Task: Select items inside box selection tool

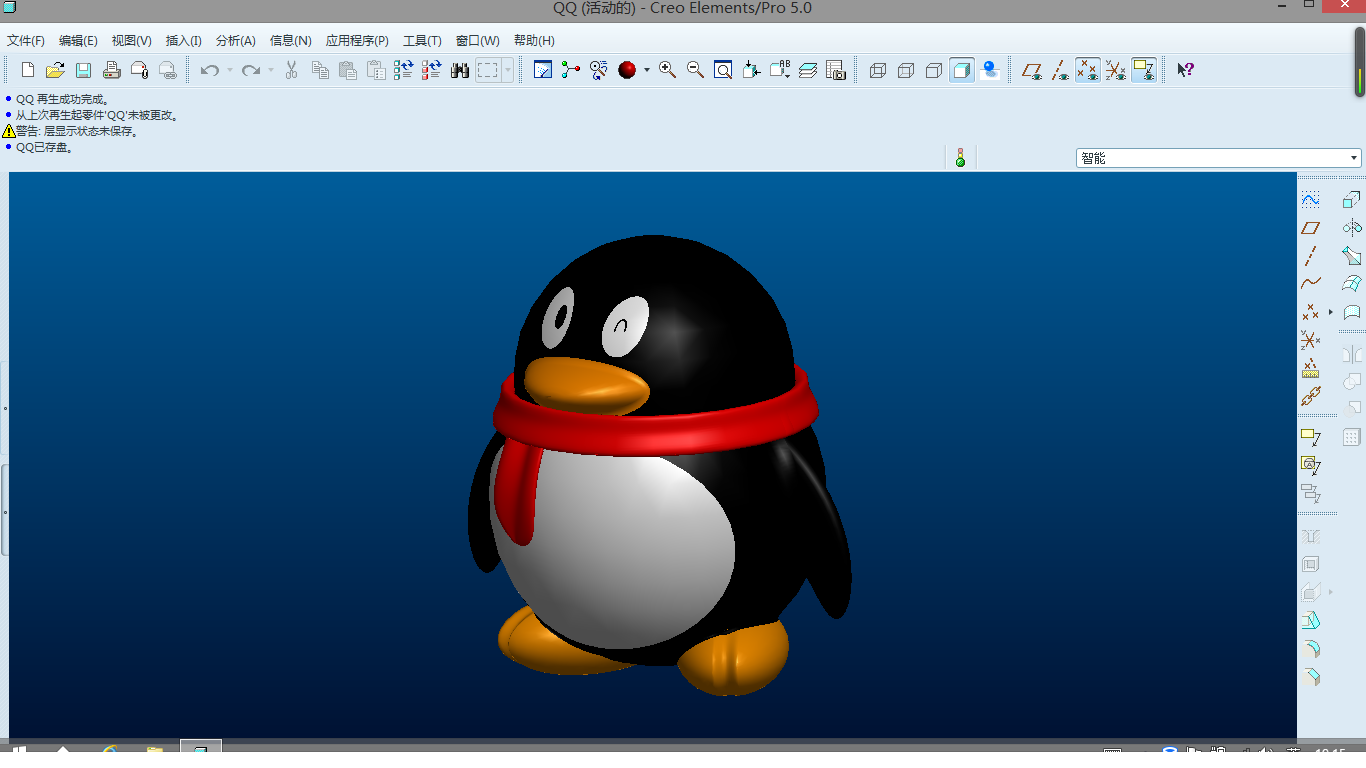Action: coord(487,70)
